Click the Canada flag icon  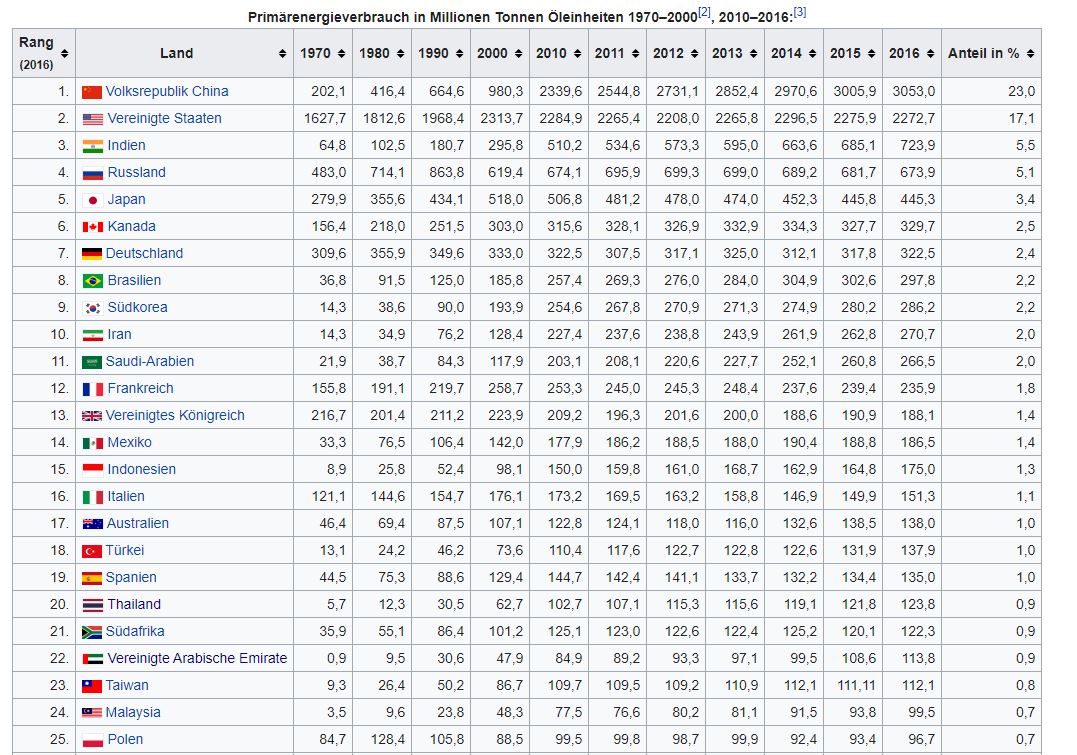[x=93, y=227]
